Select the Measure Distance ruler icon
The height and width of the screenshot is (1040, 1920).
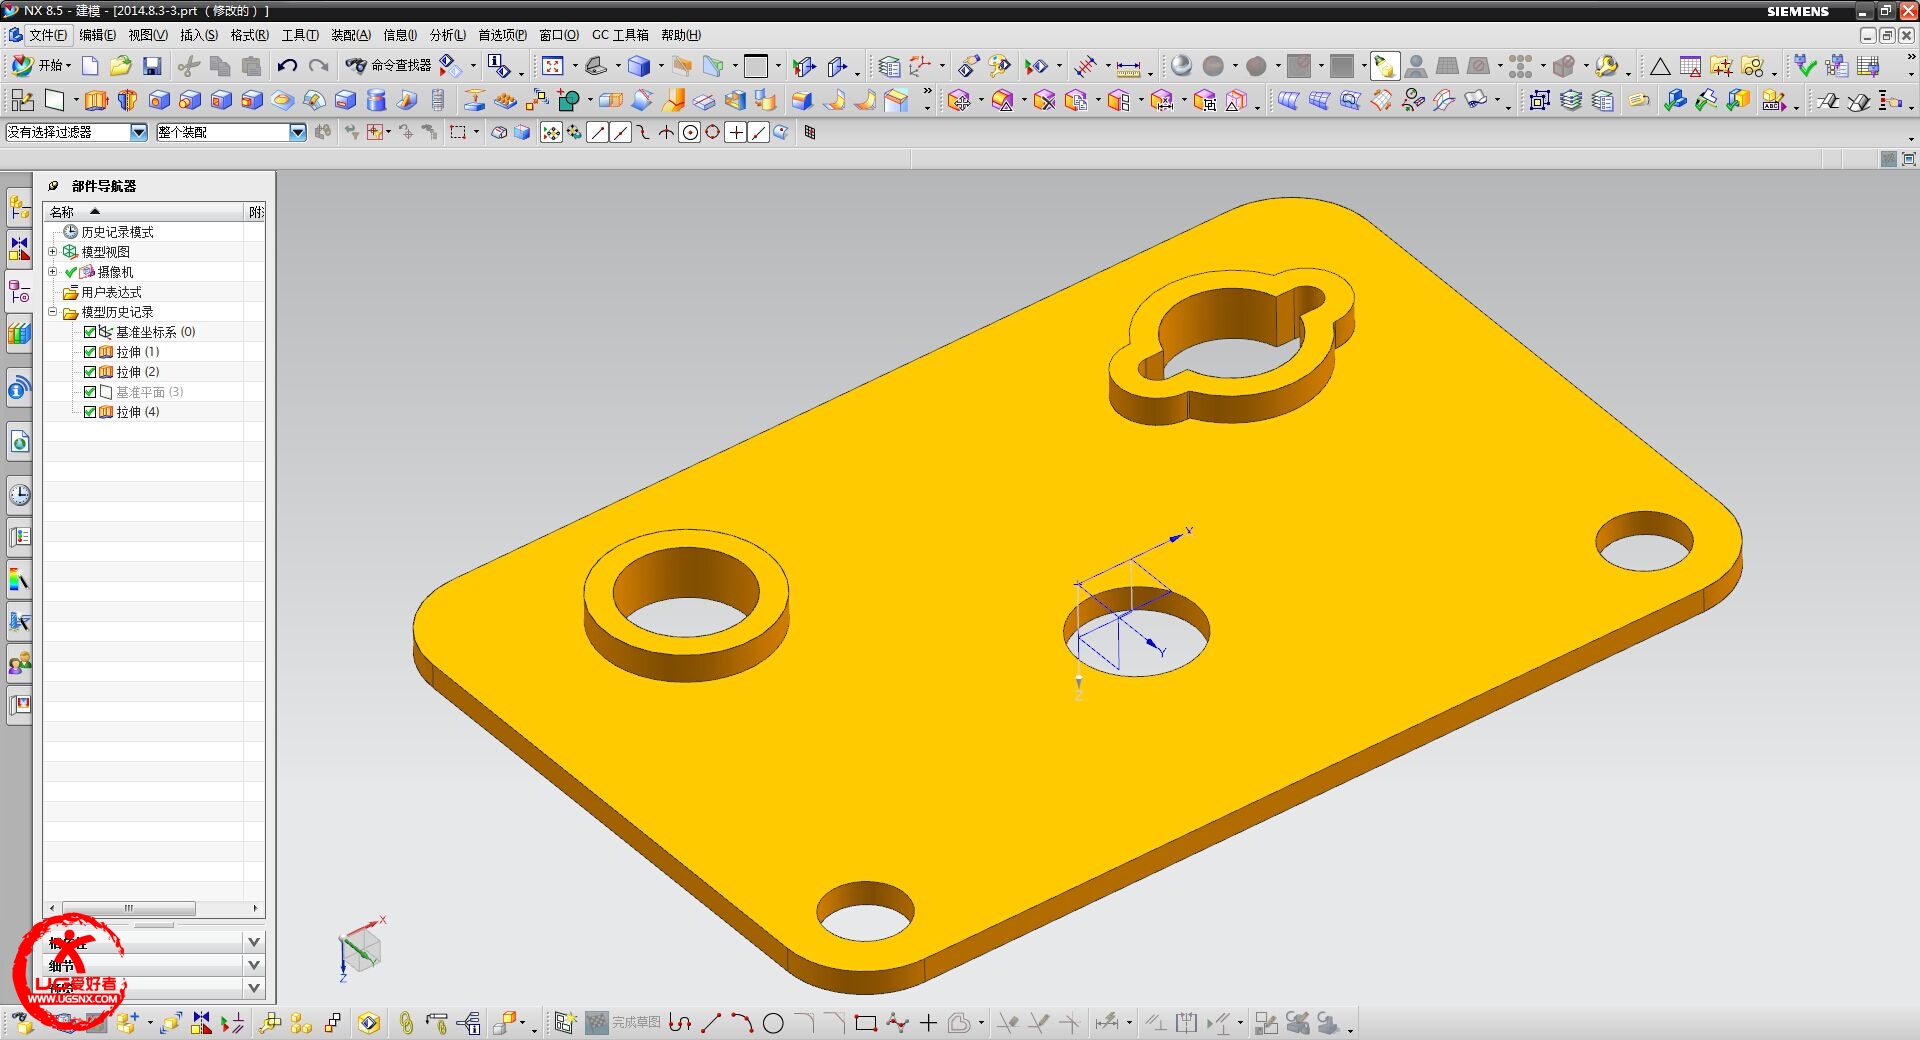click(x=1128, y=67)
